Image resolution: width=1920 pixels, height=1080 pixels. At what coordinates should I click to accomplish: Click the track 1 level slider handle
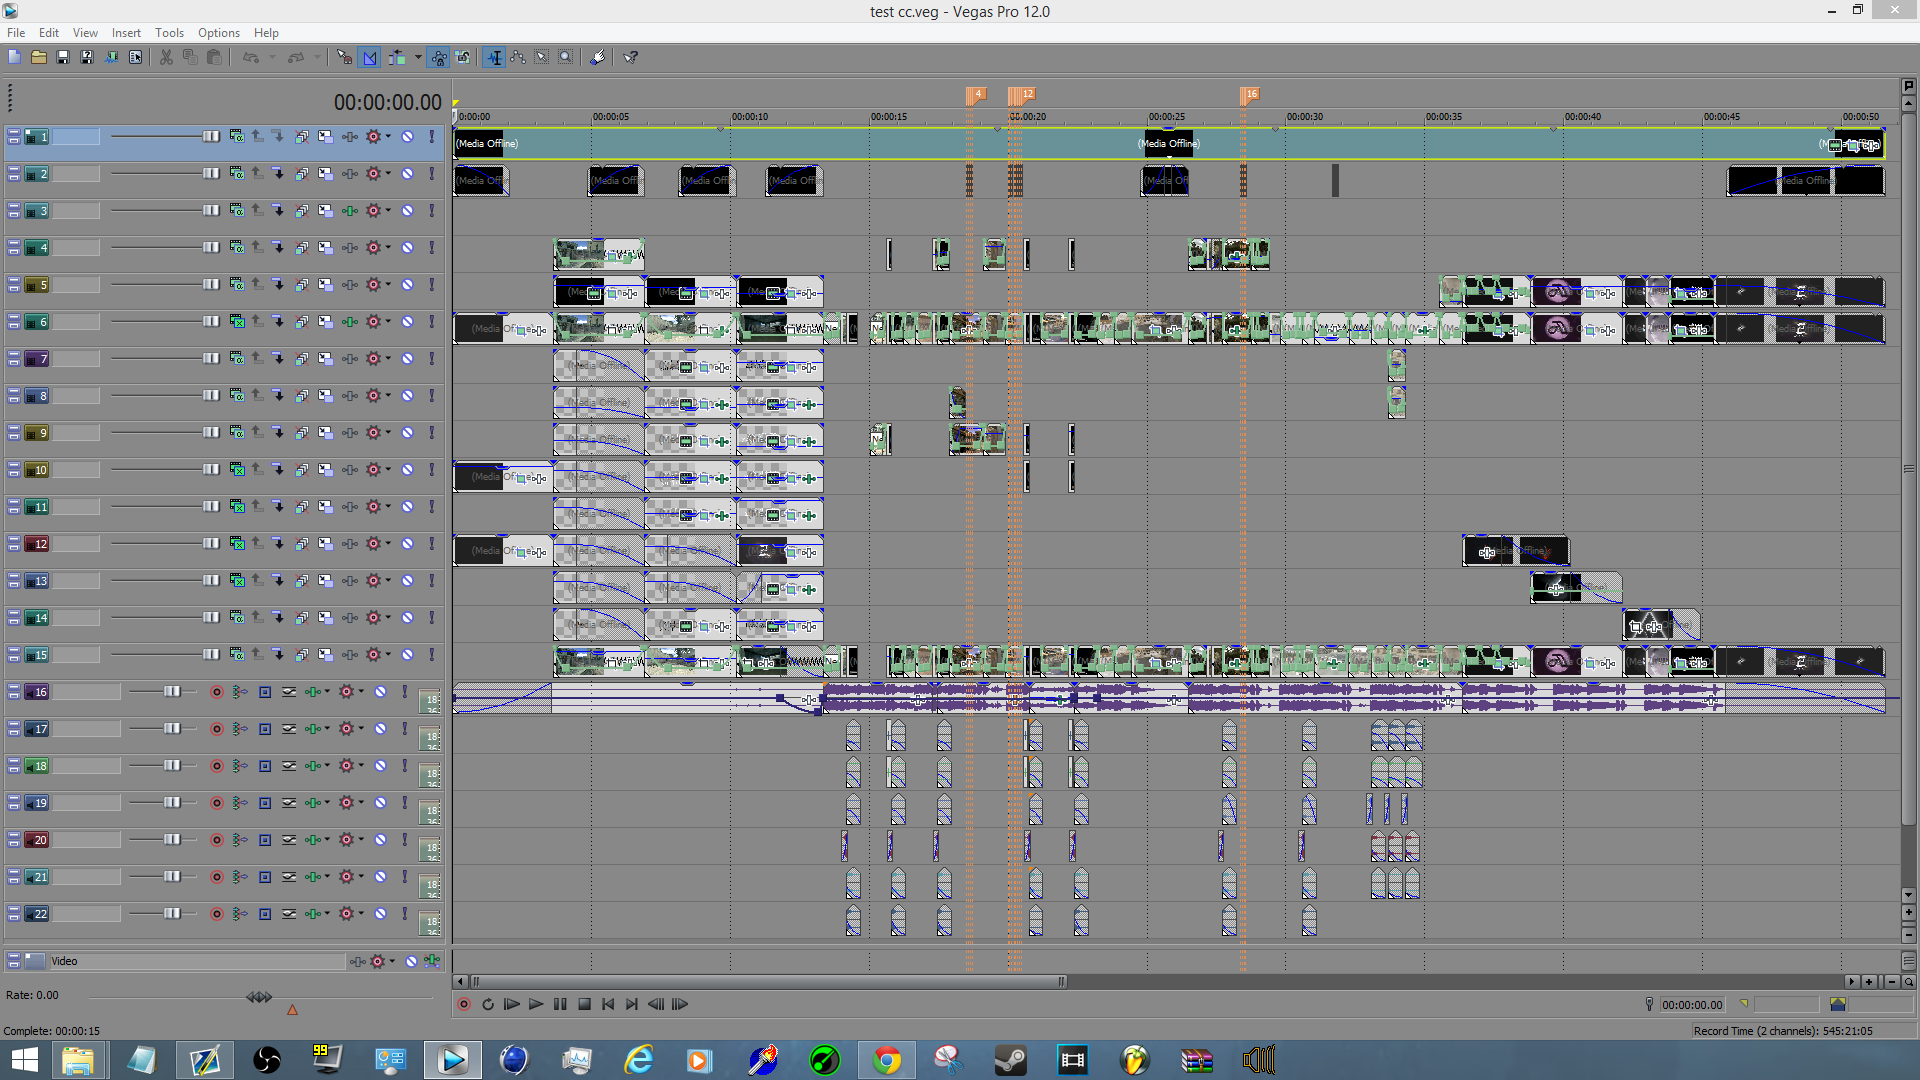point(211,136)
